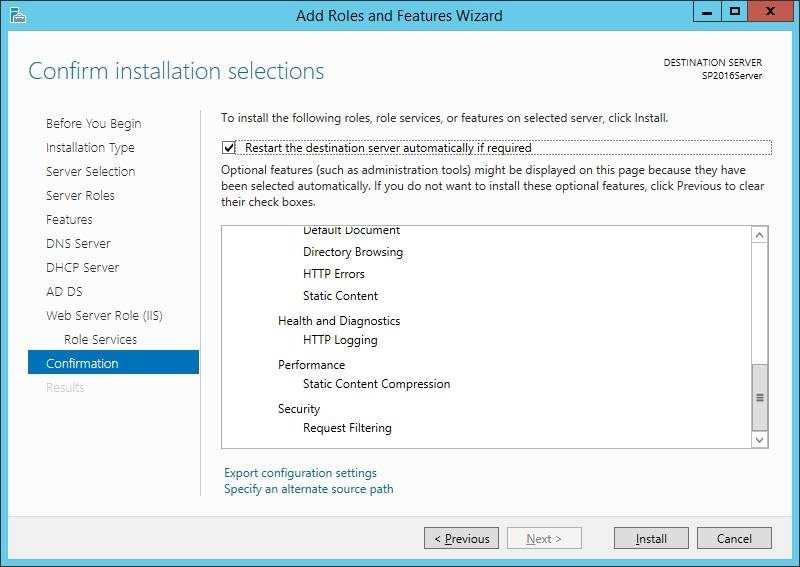Minimize the wizard window

(707, 12)
